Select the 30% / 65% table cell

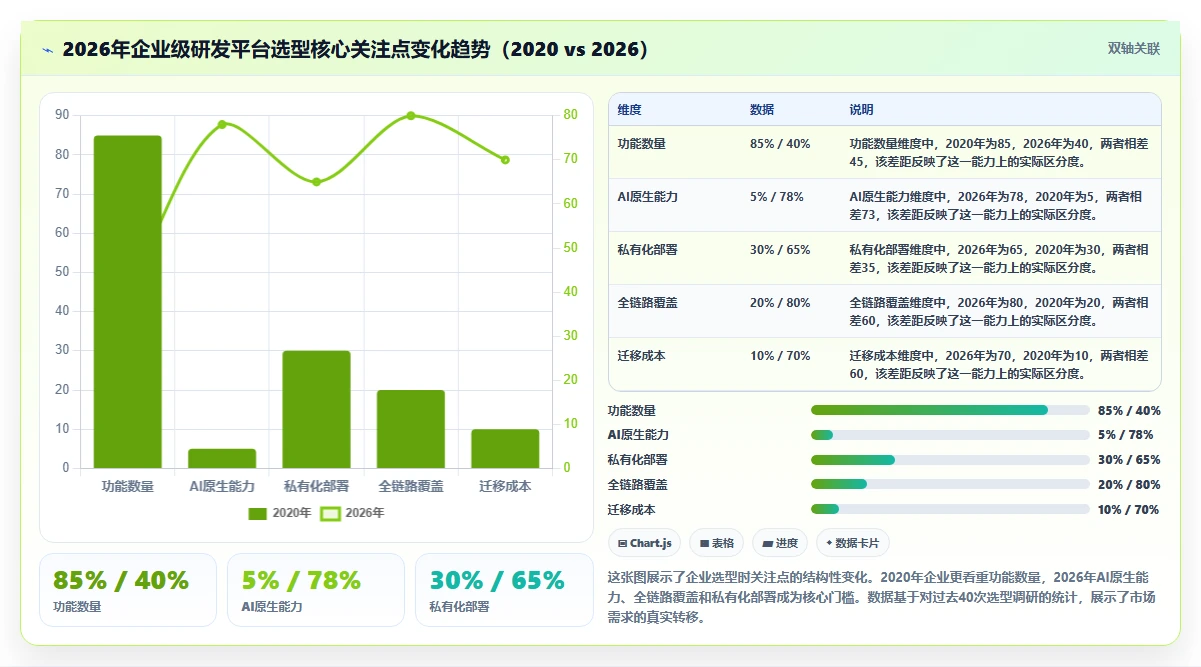pos(780,250)
